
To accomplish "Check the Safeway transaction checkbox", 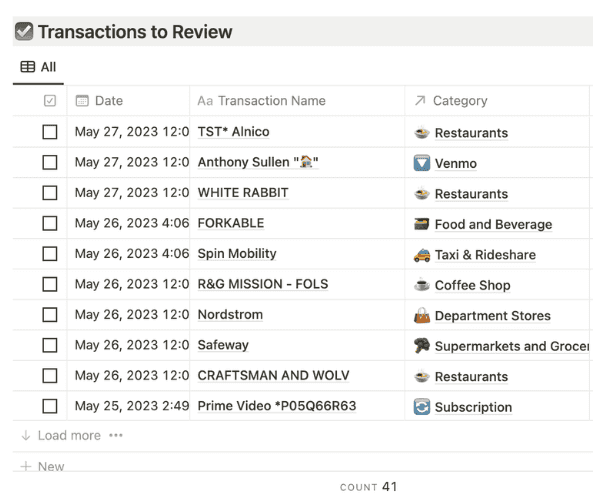I will coord(50,345).
